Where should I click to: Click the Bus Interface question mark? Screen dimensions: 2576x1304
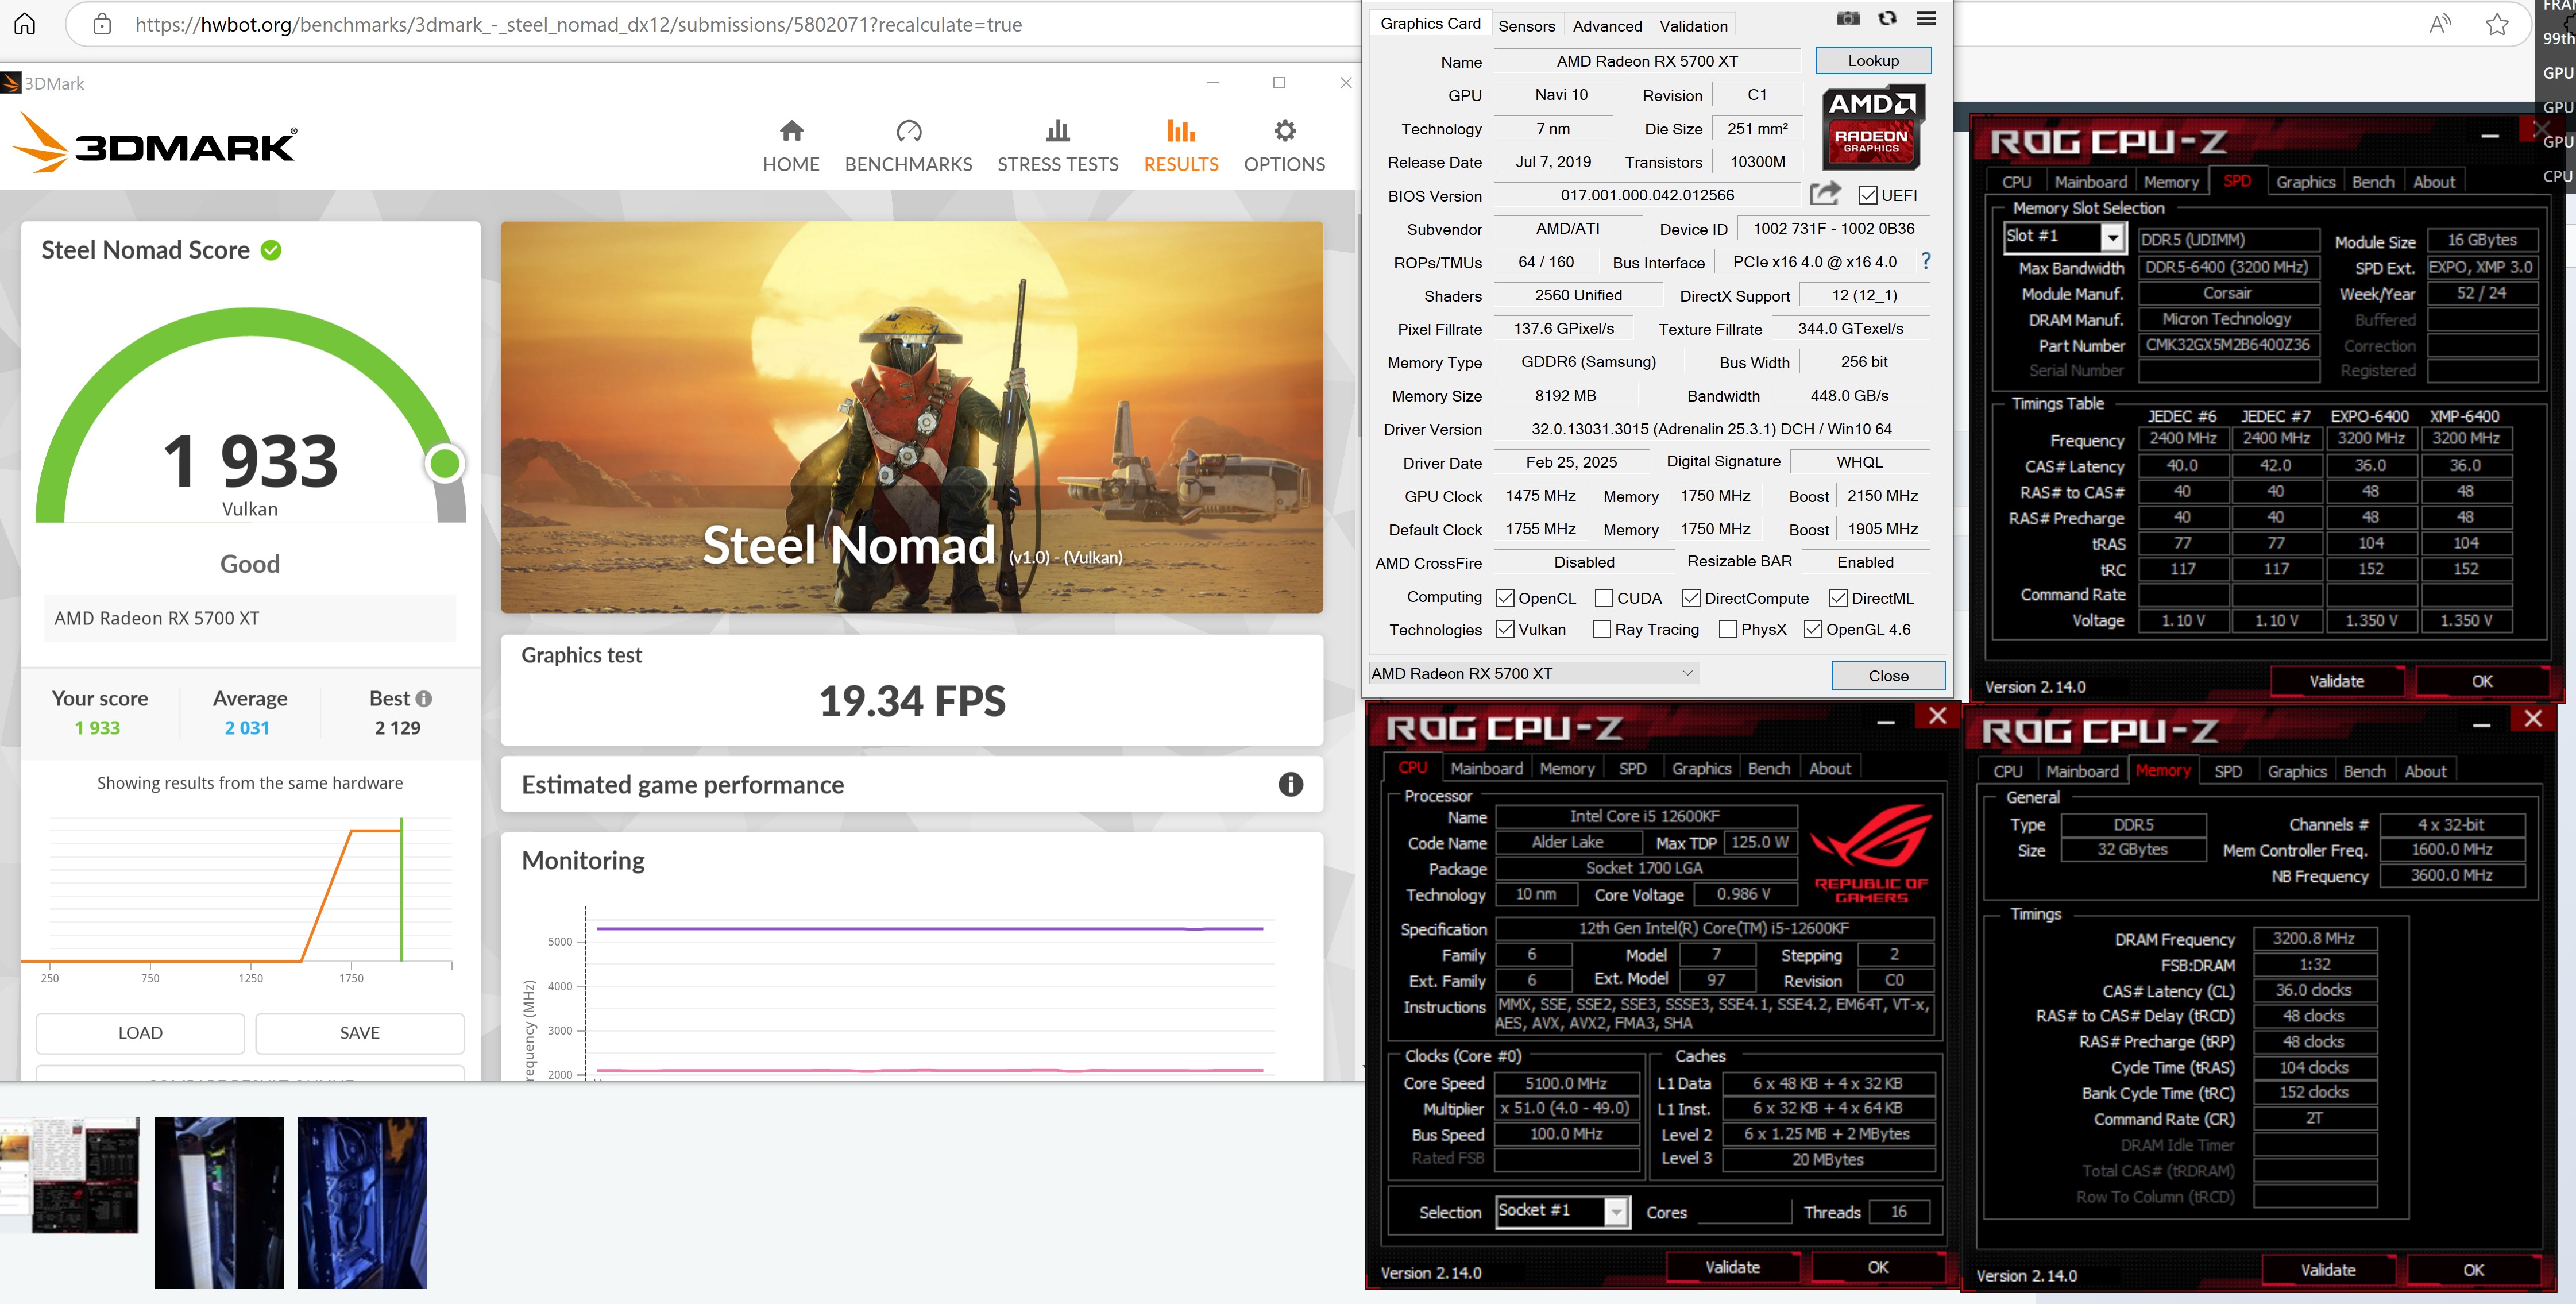tap(1926, 261)
